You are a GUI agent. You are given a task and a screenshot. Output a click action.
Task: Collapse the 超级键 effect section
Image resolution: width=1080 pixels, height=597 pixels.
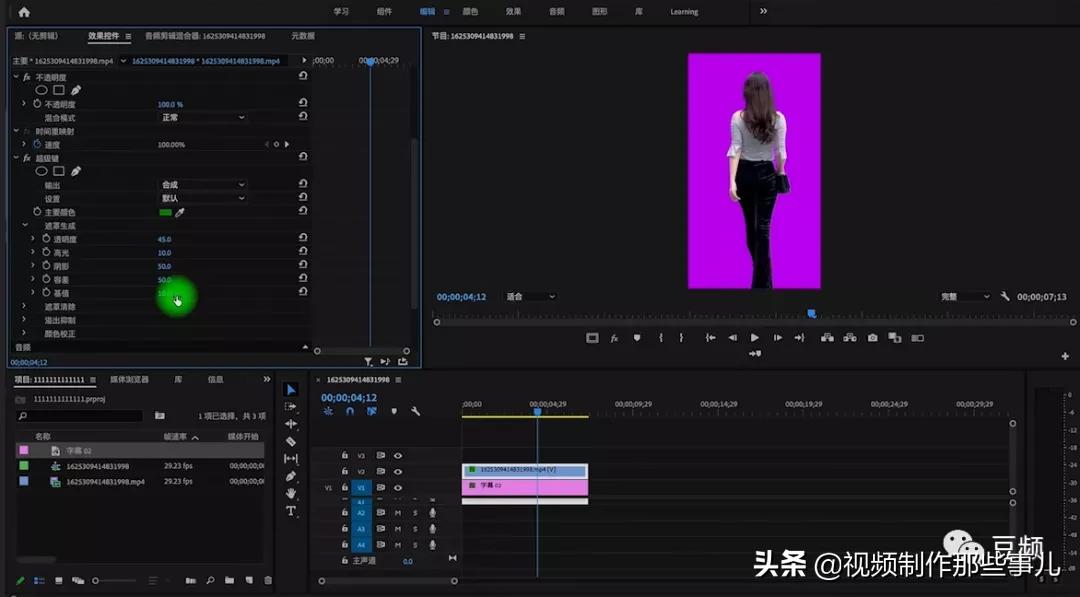(16, 157)
